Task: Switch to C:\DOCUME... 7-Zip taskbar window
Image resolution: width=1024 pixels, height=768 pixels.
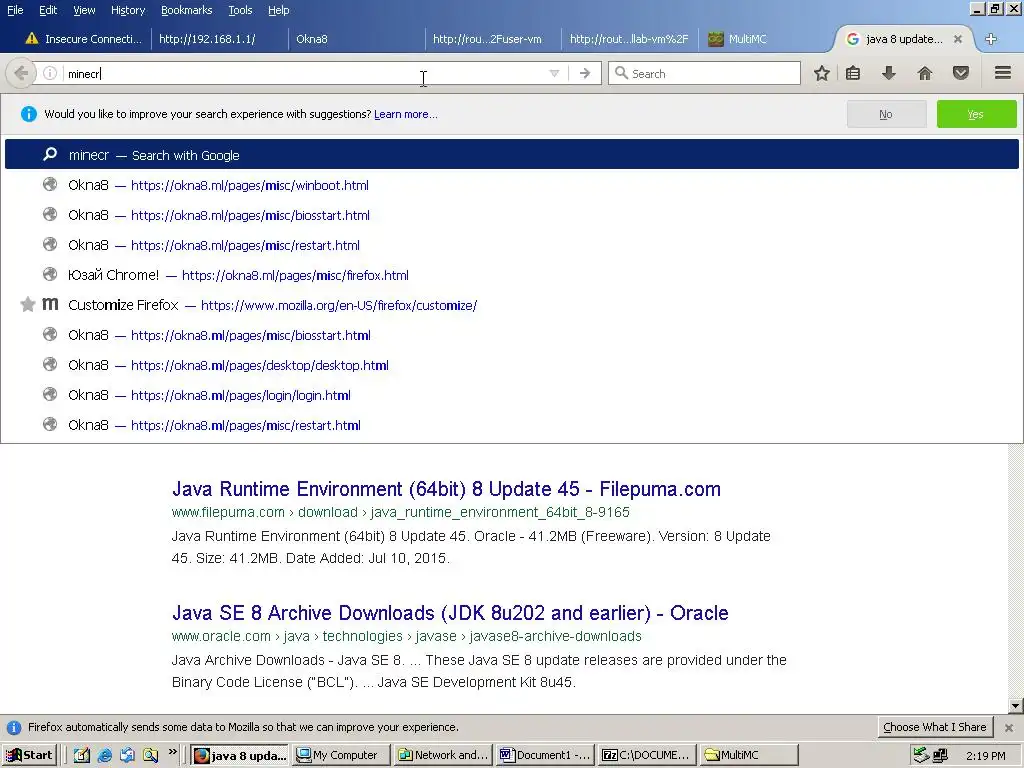Action: (647, 755)
